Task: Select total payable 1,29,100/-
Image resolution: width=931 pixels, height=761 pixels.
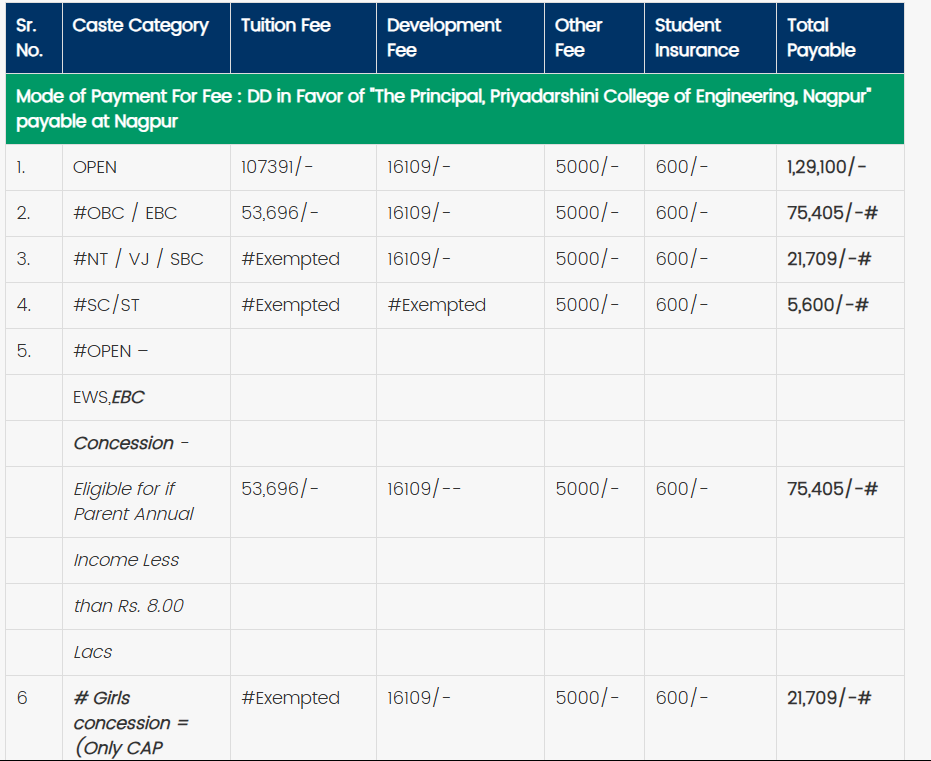Action: pos(826,167)
